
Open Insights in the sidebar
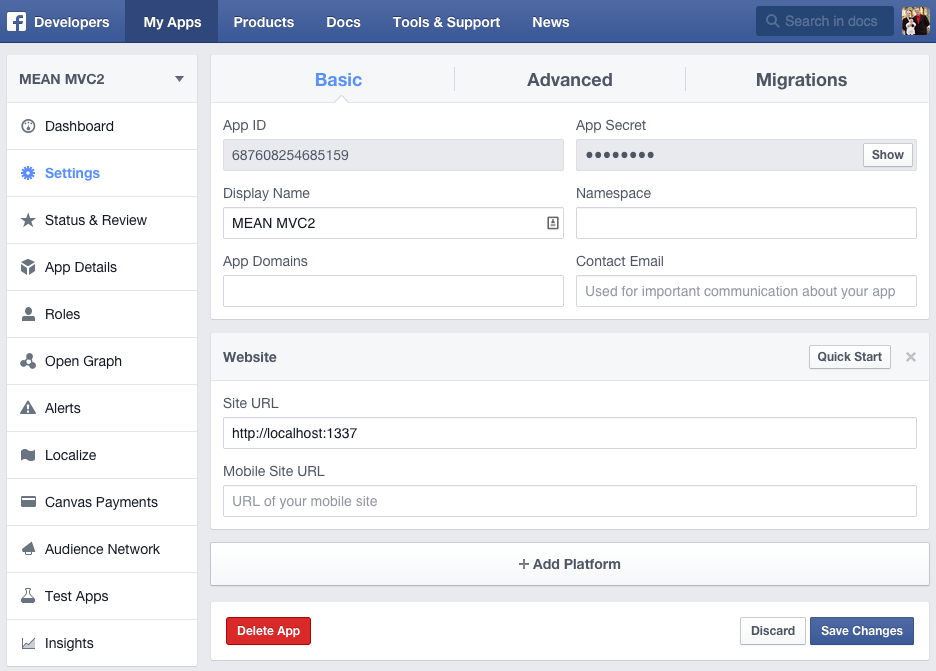pos(102,643)
